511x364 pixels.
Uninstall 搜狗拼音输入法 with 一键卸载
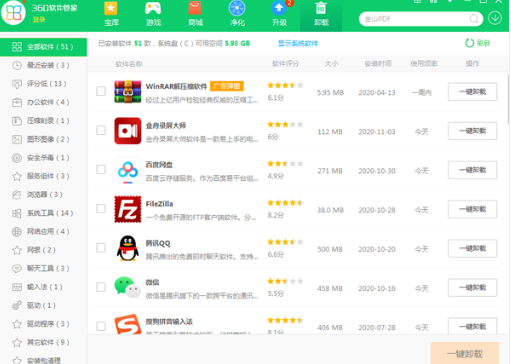[472, 326]
